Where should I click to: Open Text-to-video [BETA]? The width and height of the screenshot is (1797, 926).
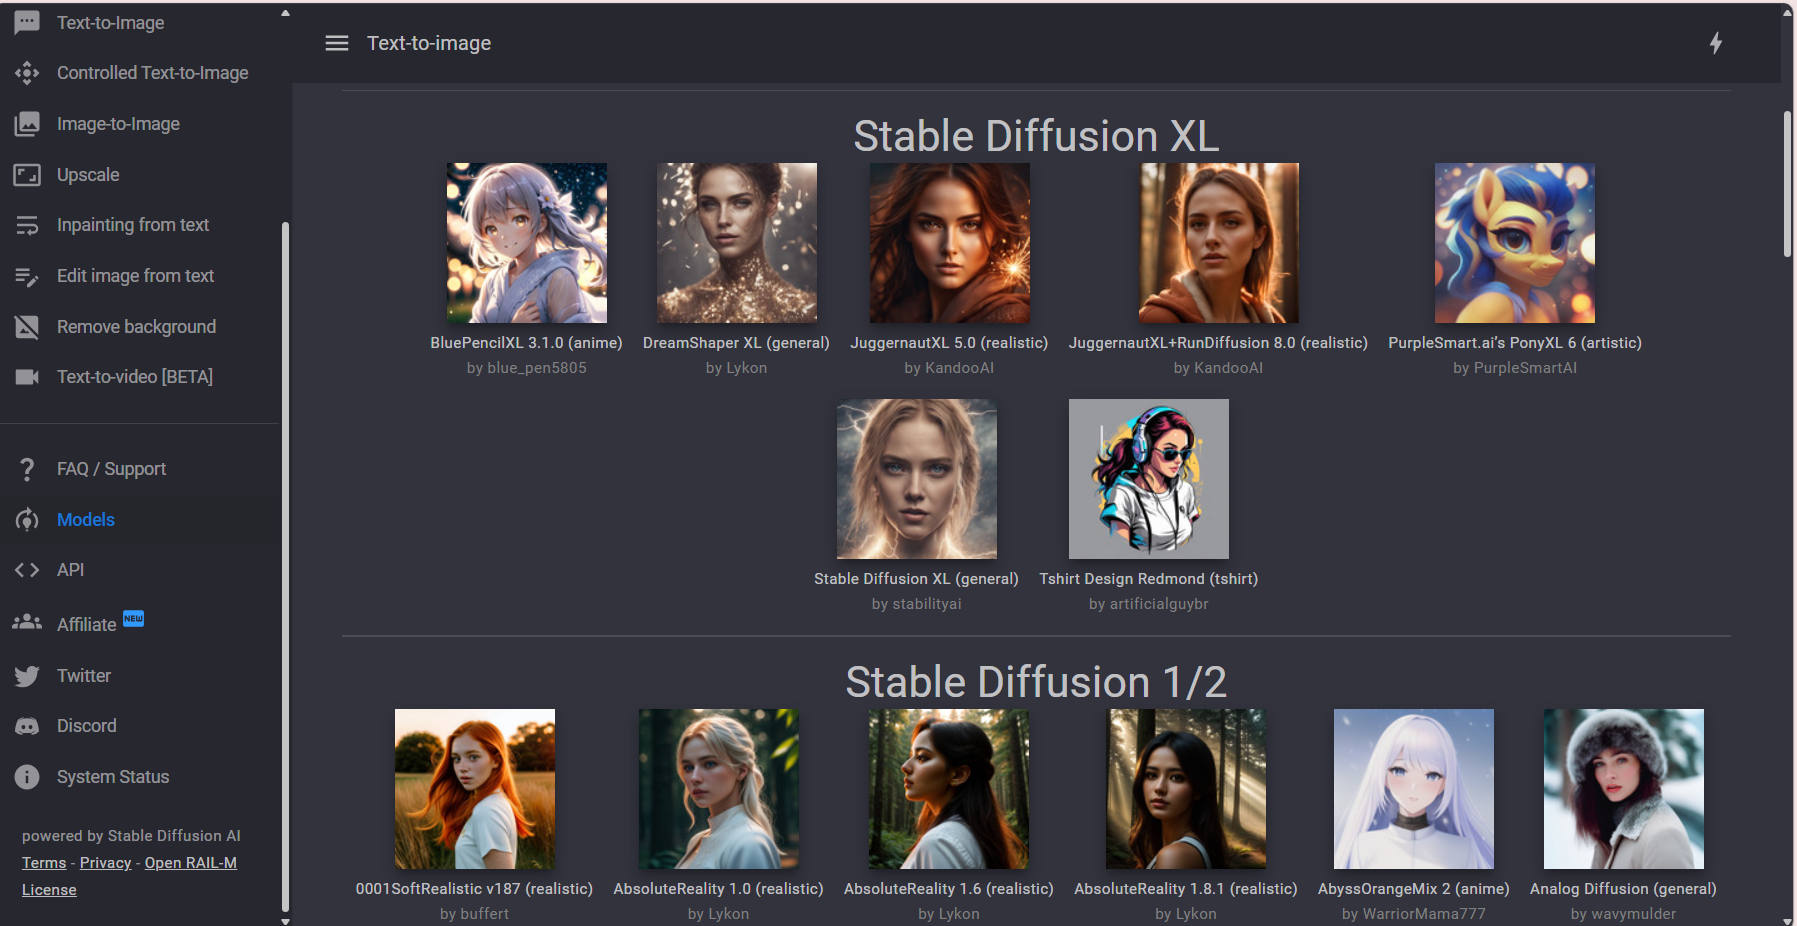tap(135, 377)
